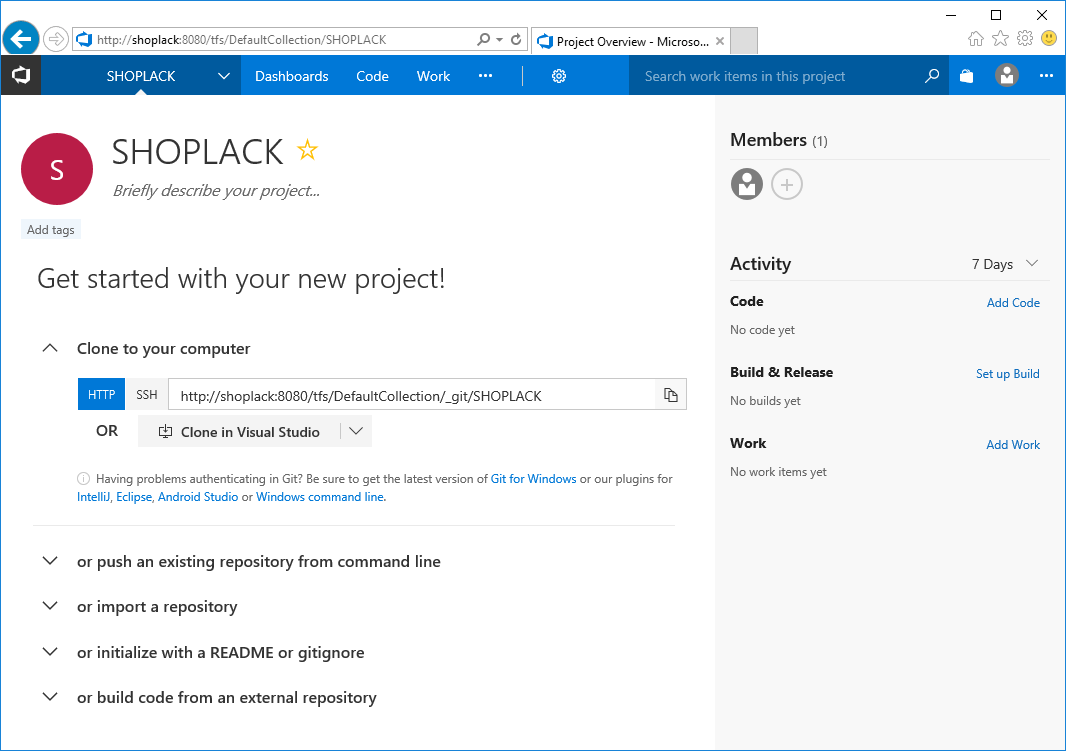1066x751 pixels.
Task: Click the address bar search icon
Action: pyautogui.click(x=483, y=39)
